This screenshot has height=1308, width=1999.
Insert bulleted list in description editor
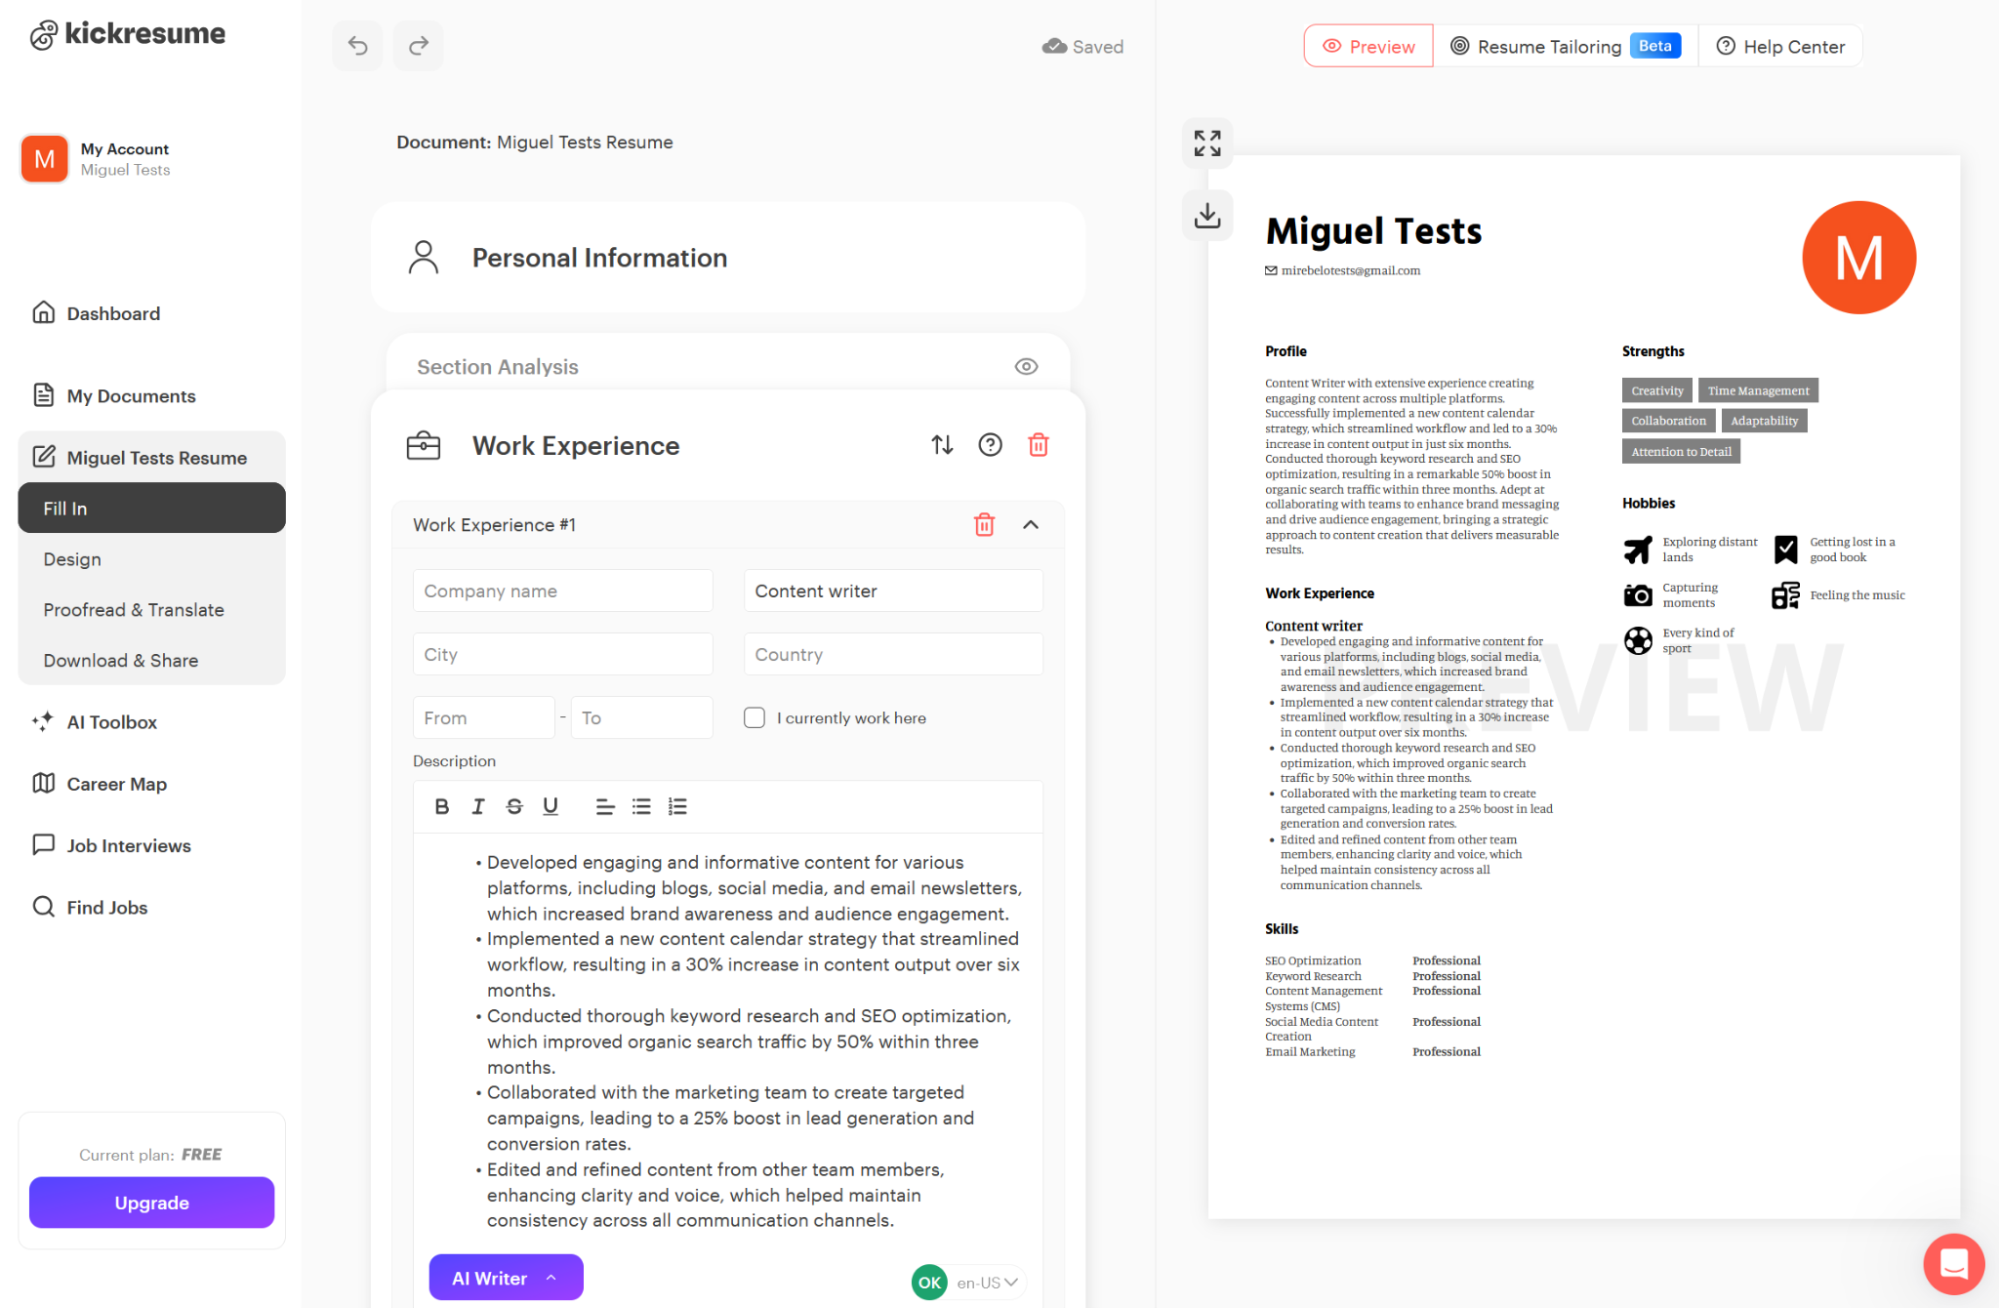(641, 806)
